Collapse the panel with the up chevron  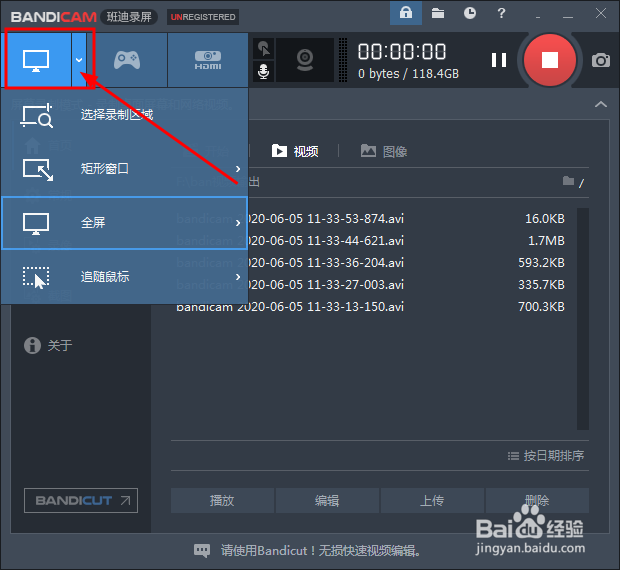(x=601, y=104)
